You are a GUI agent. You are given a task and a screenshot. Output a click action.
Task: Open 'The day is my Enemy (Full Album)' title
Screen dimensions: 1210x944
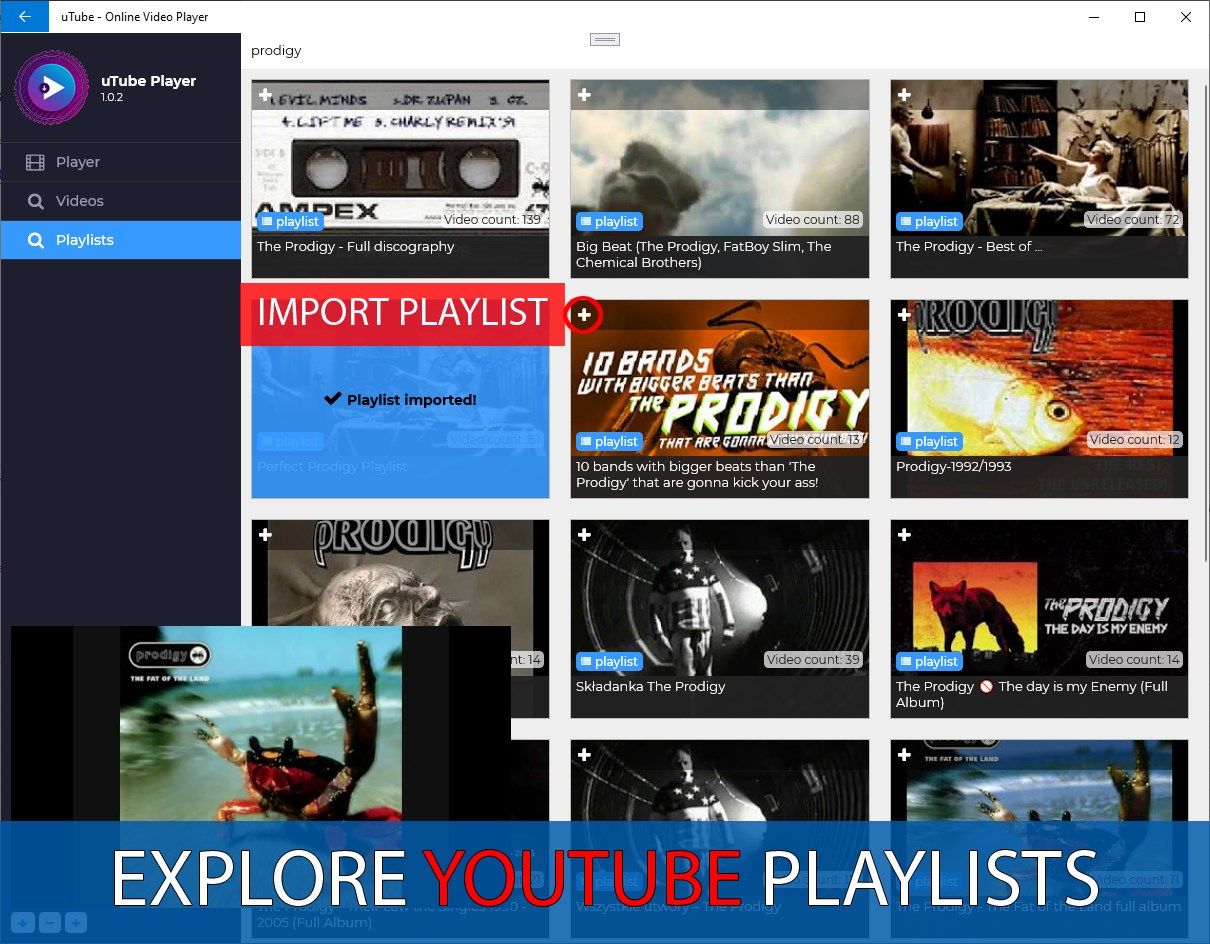(1032, 694)
